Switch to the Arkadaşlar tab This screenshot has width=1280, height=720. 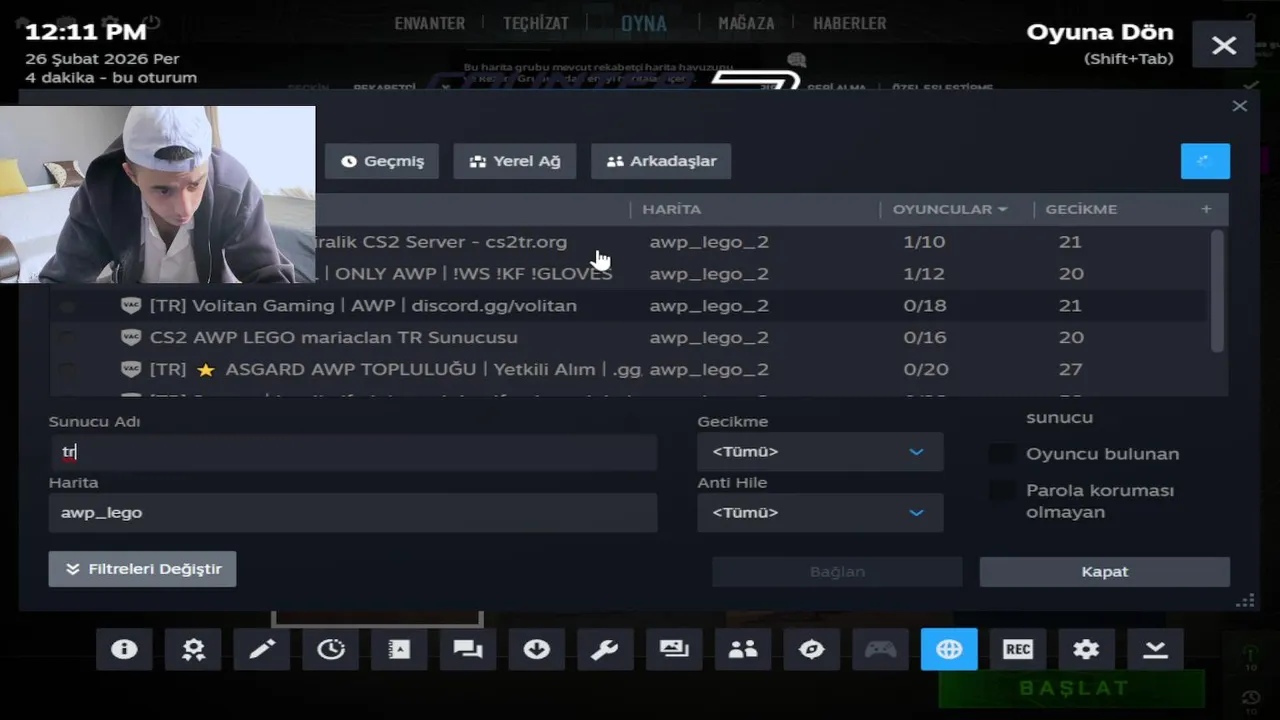(x=661, y=161)
